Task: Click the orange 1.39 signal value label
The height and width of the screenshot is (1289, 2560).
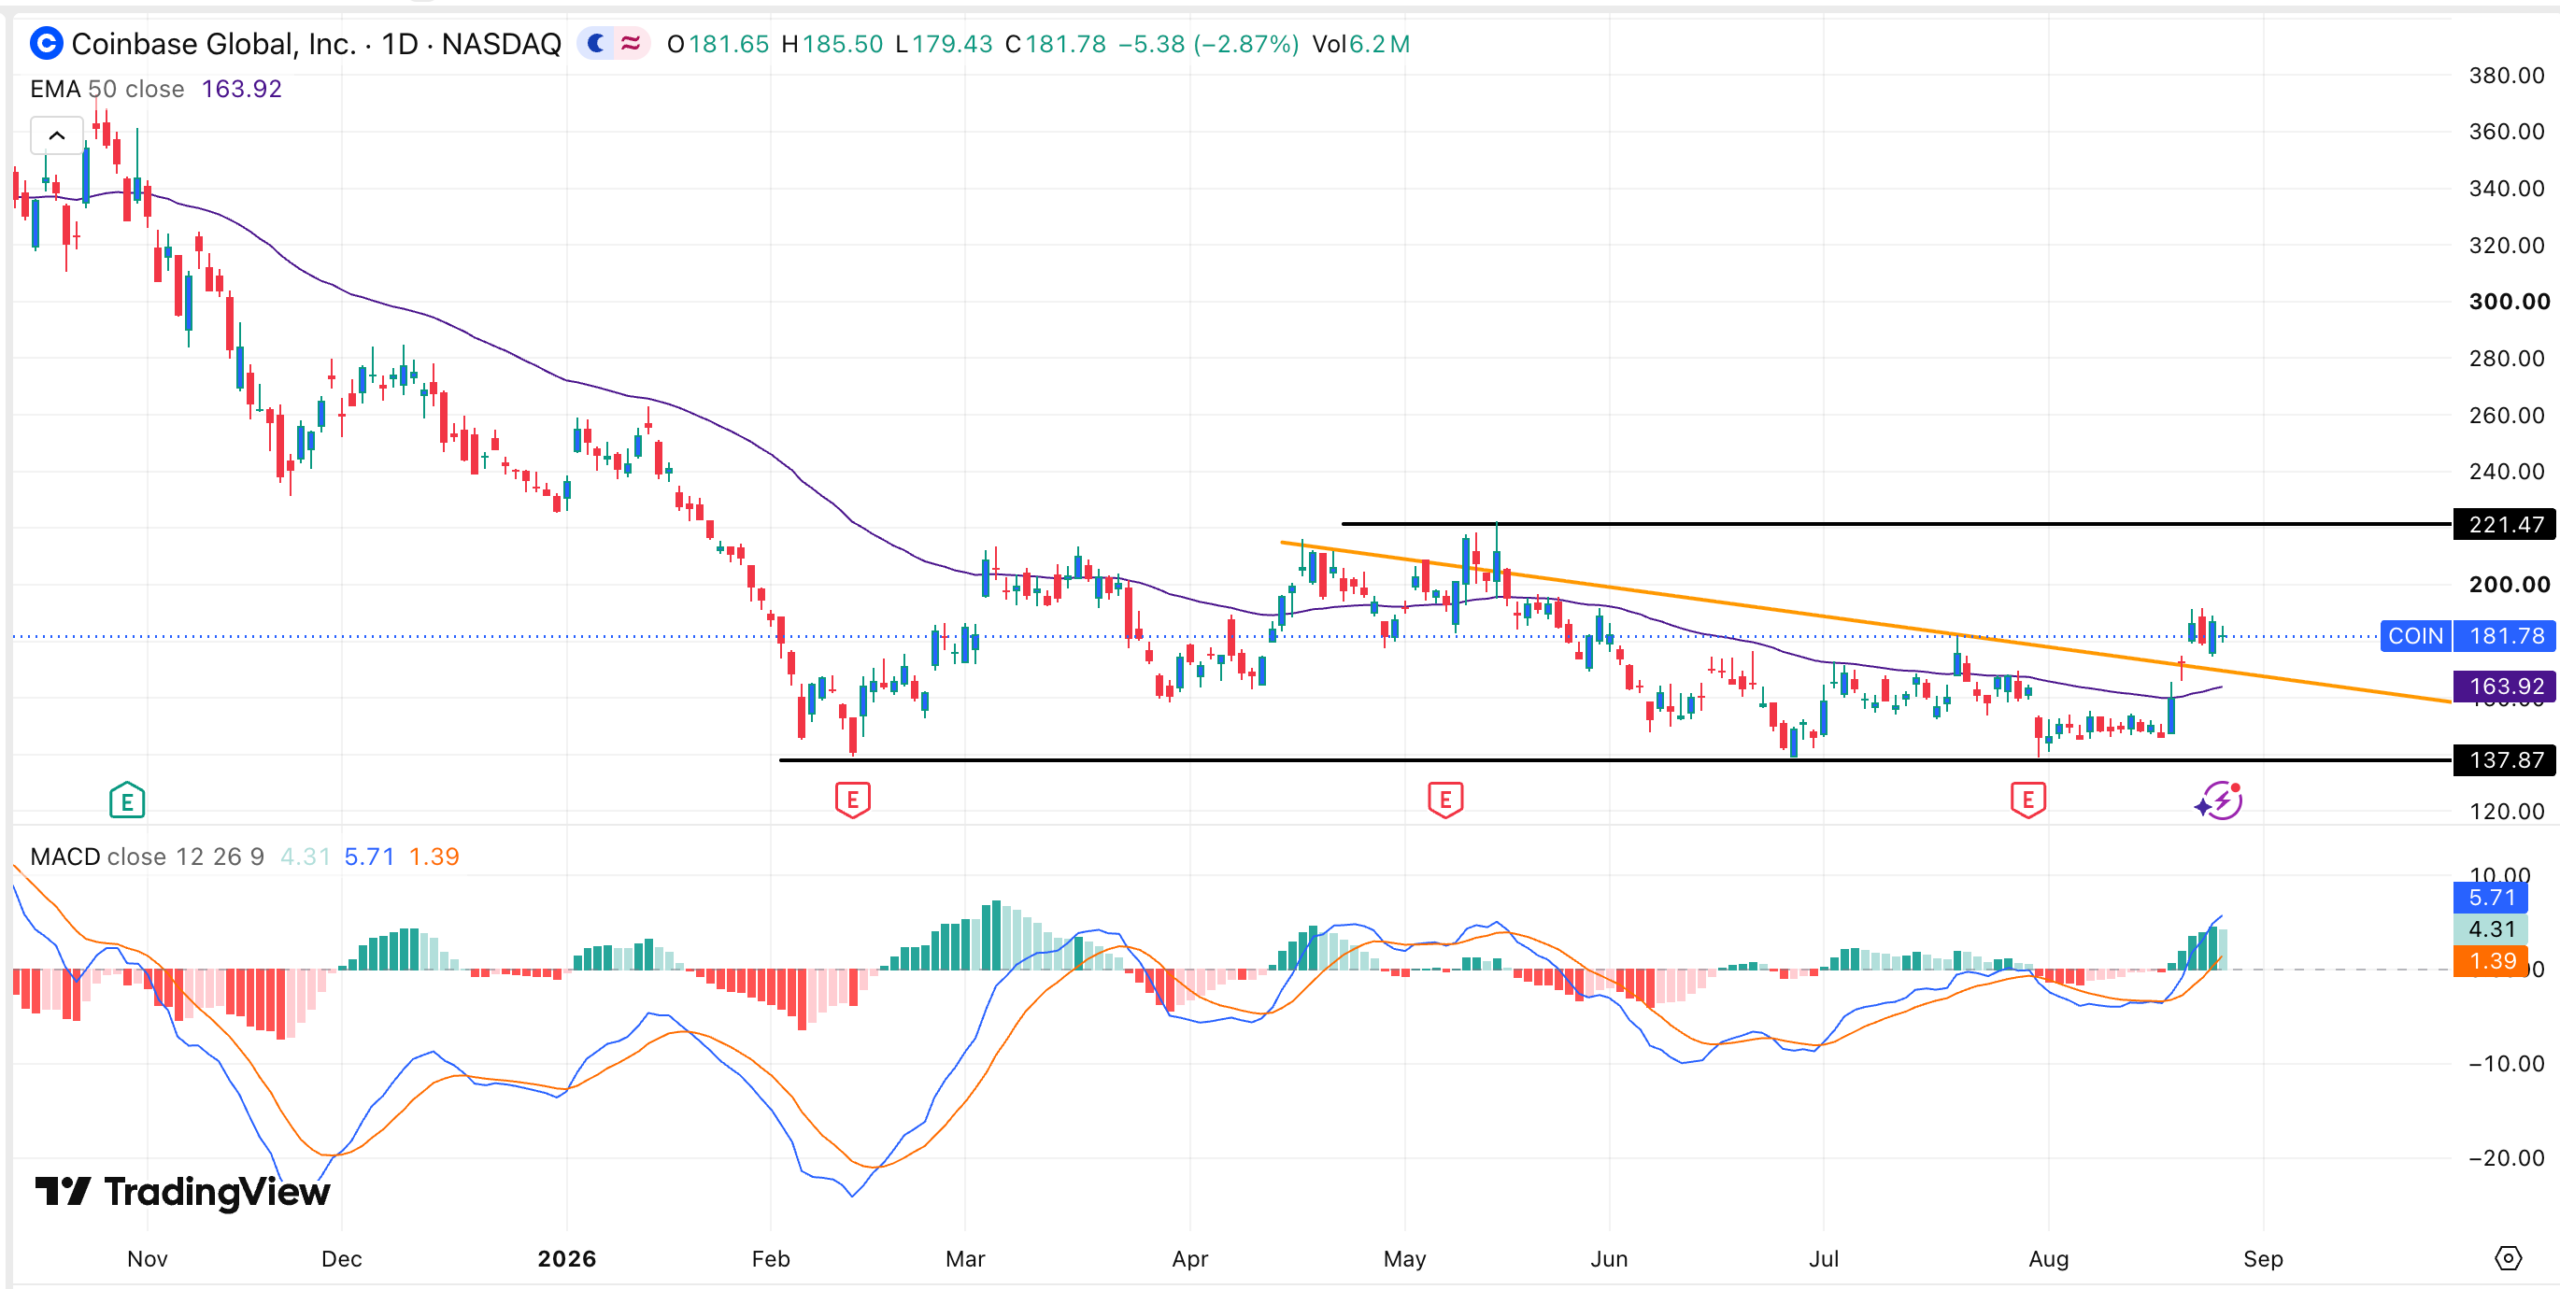Action: (2490, 961)
